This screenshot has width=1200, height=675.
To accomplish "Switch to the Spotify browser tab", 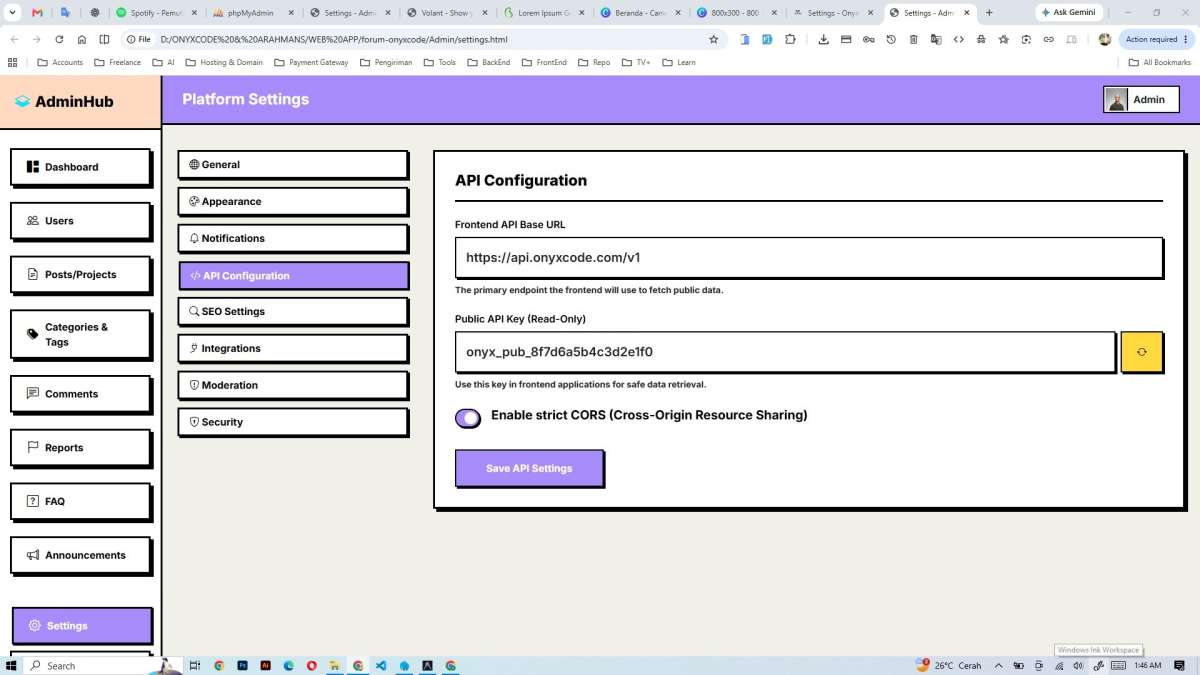I will 157,13.
